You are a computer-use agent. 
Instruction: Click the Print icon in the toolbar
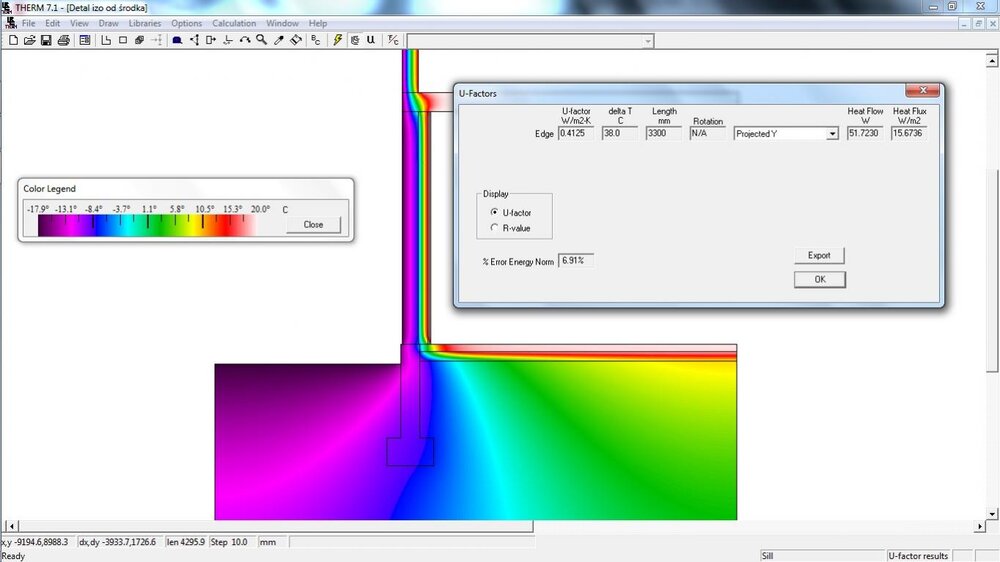[x=63, y=40]
